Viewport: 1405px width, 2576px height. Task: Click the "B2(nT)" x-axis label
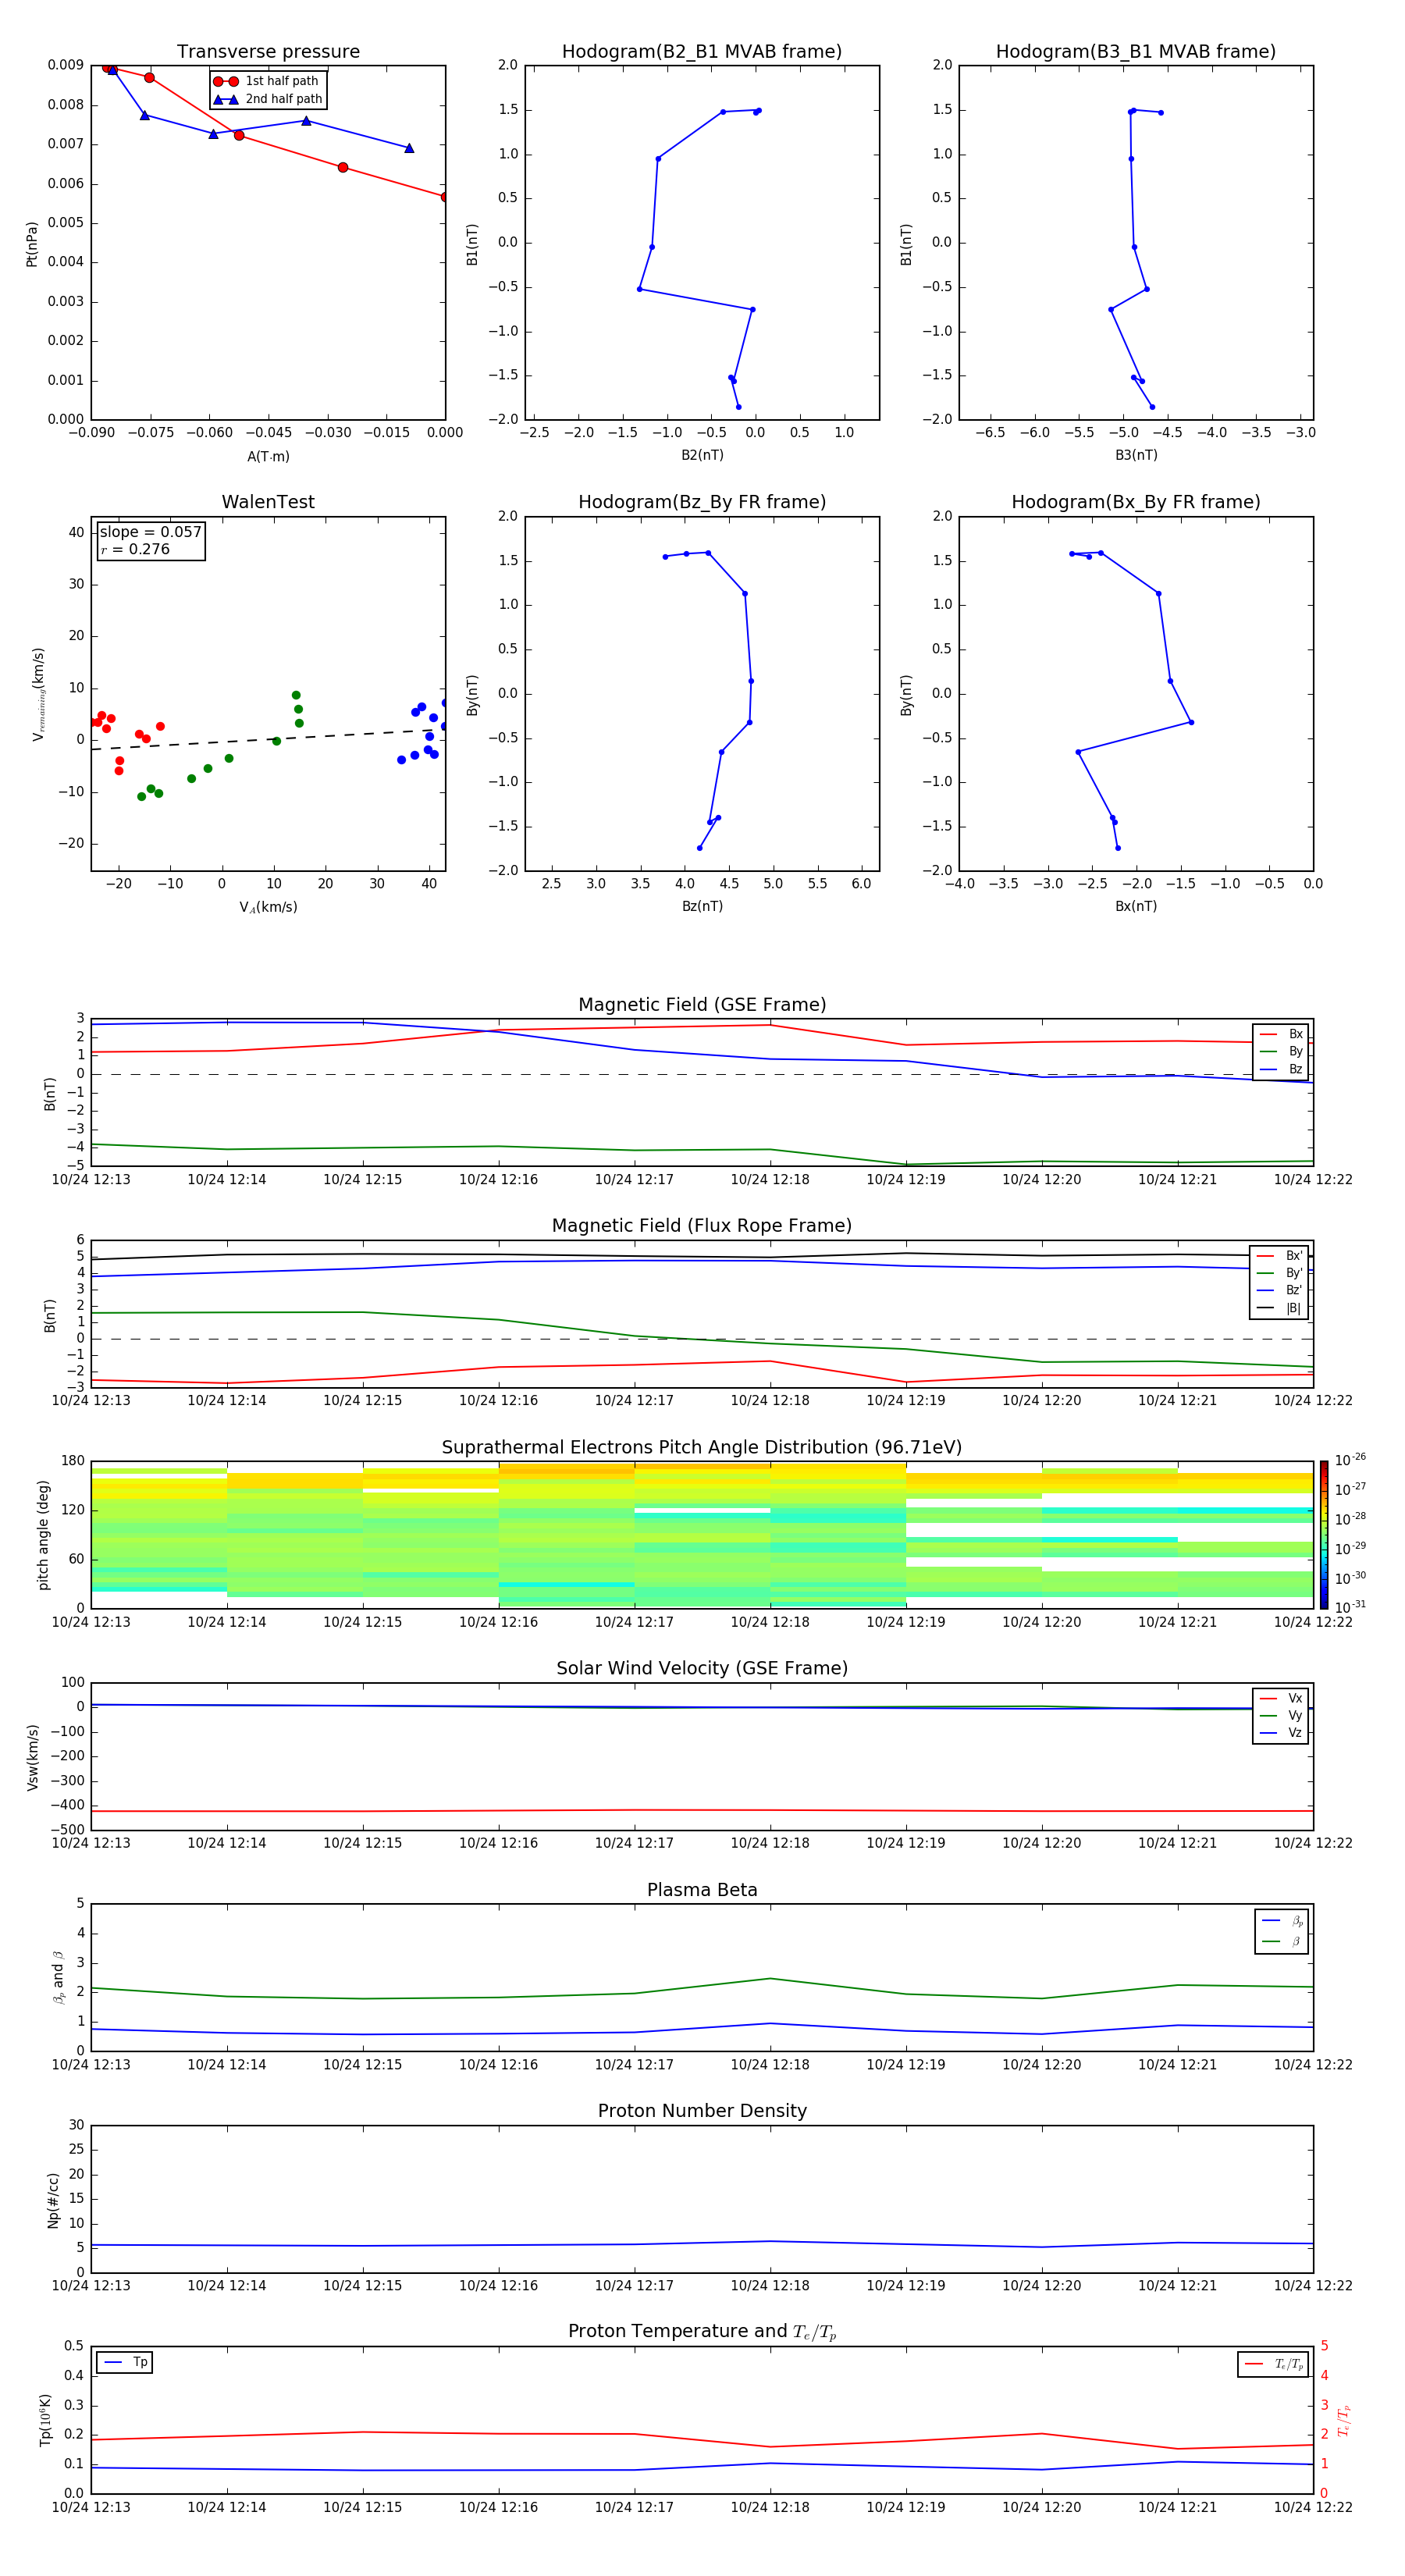[x=702, y=455]
